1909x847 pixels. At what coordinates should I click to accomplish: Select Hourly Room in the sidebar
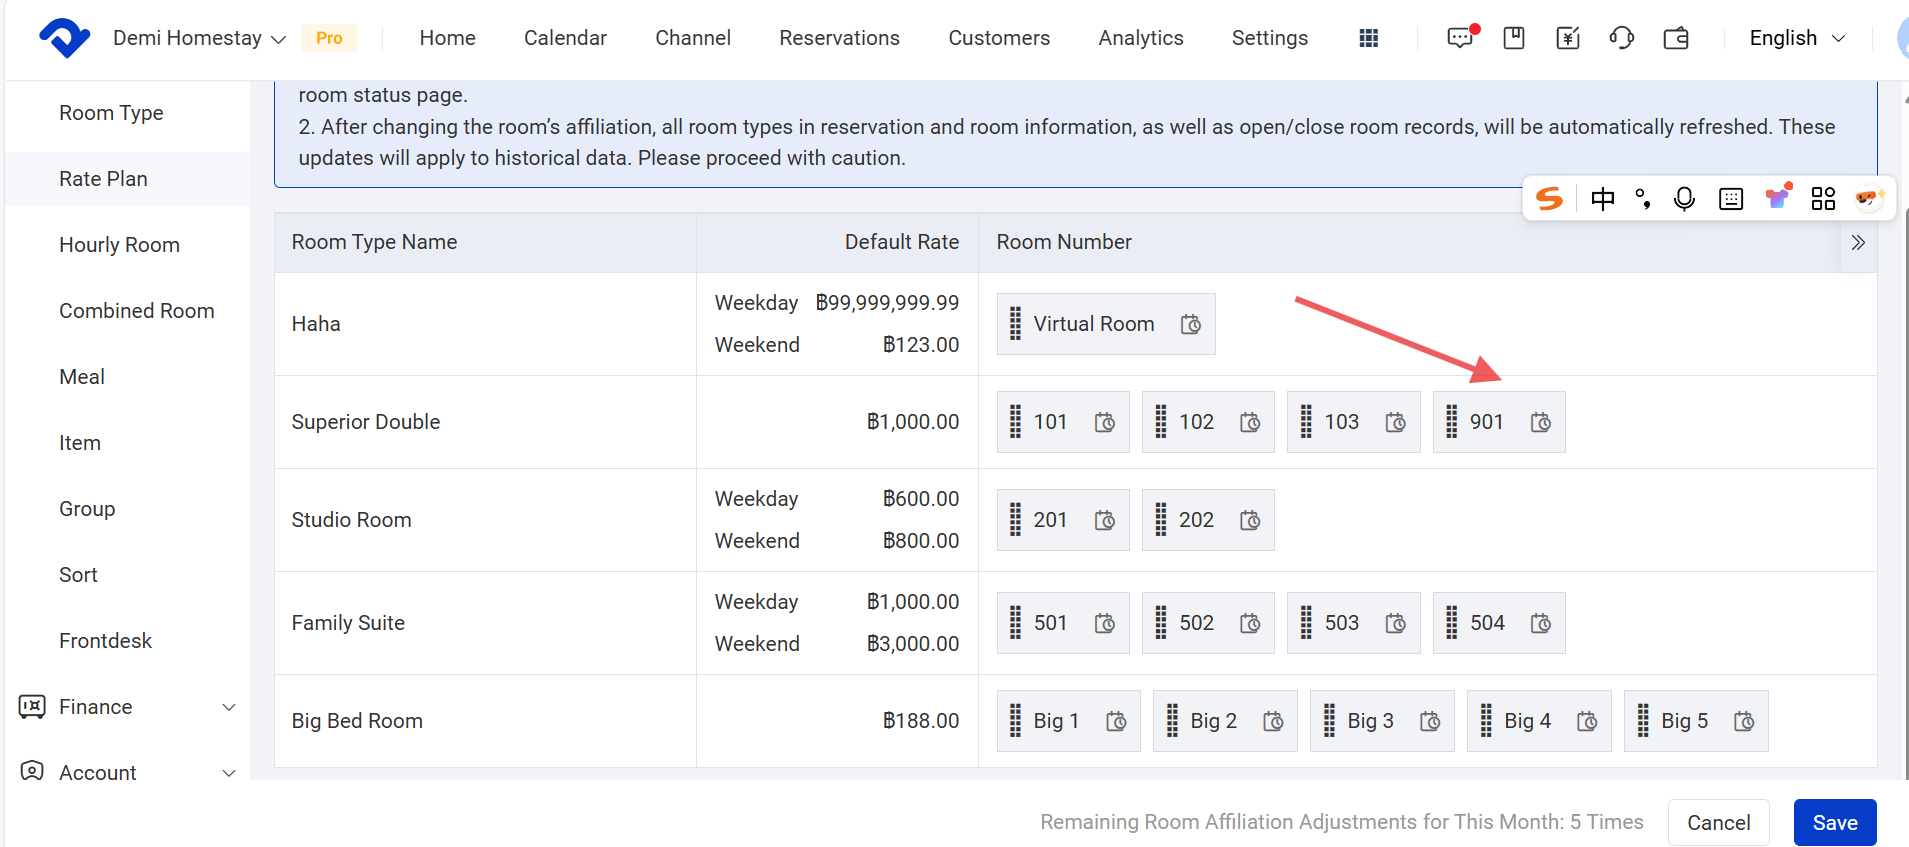119,245
